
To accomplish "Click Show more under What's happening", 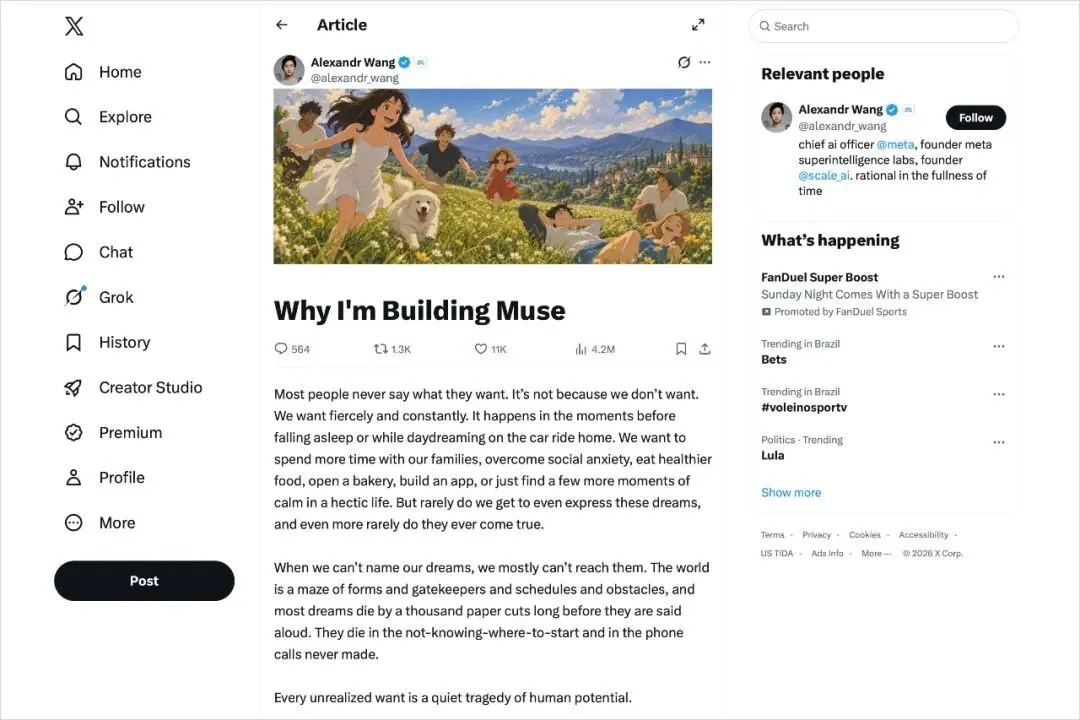I will (x=791, y=493).
